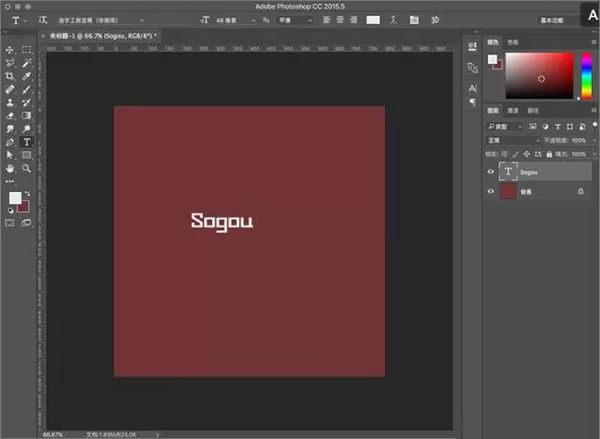Toggle the type layer filter
Screen dimensions: 600x439
(x=558, y=126)
